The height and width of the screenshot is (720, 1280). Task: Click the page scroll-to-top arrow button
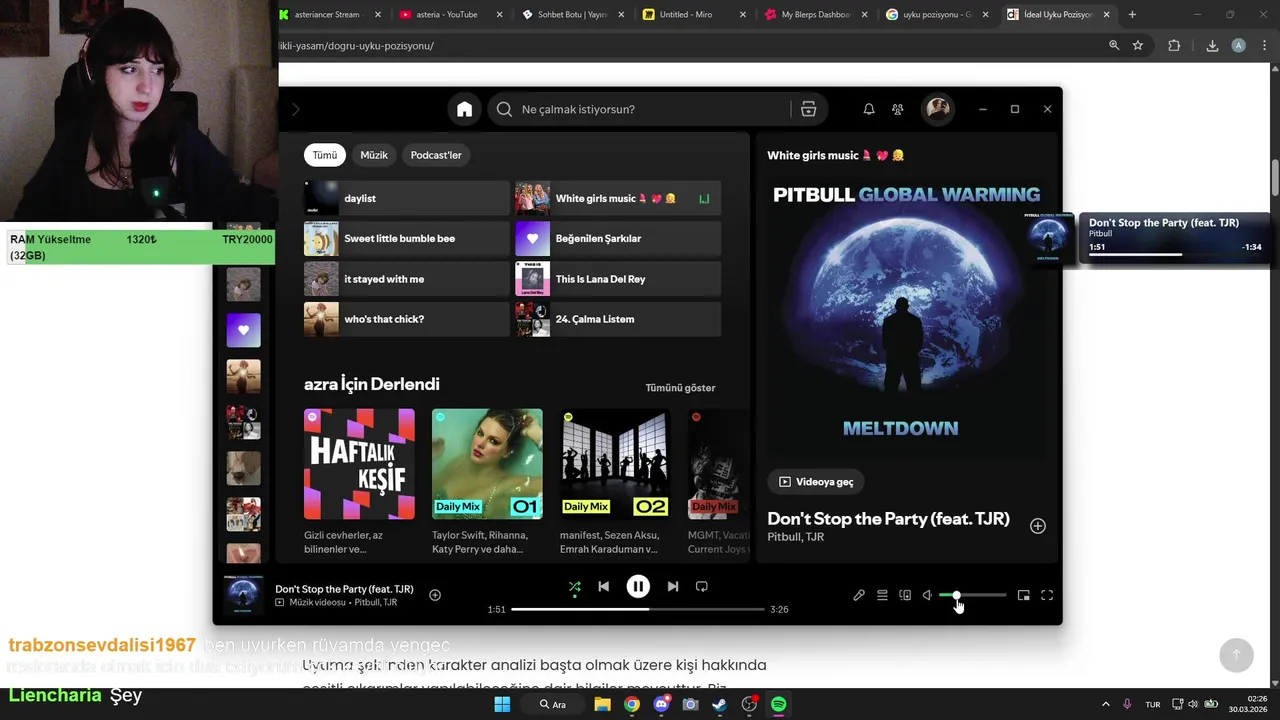click(1236, 655)
